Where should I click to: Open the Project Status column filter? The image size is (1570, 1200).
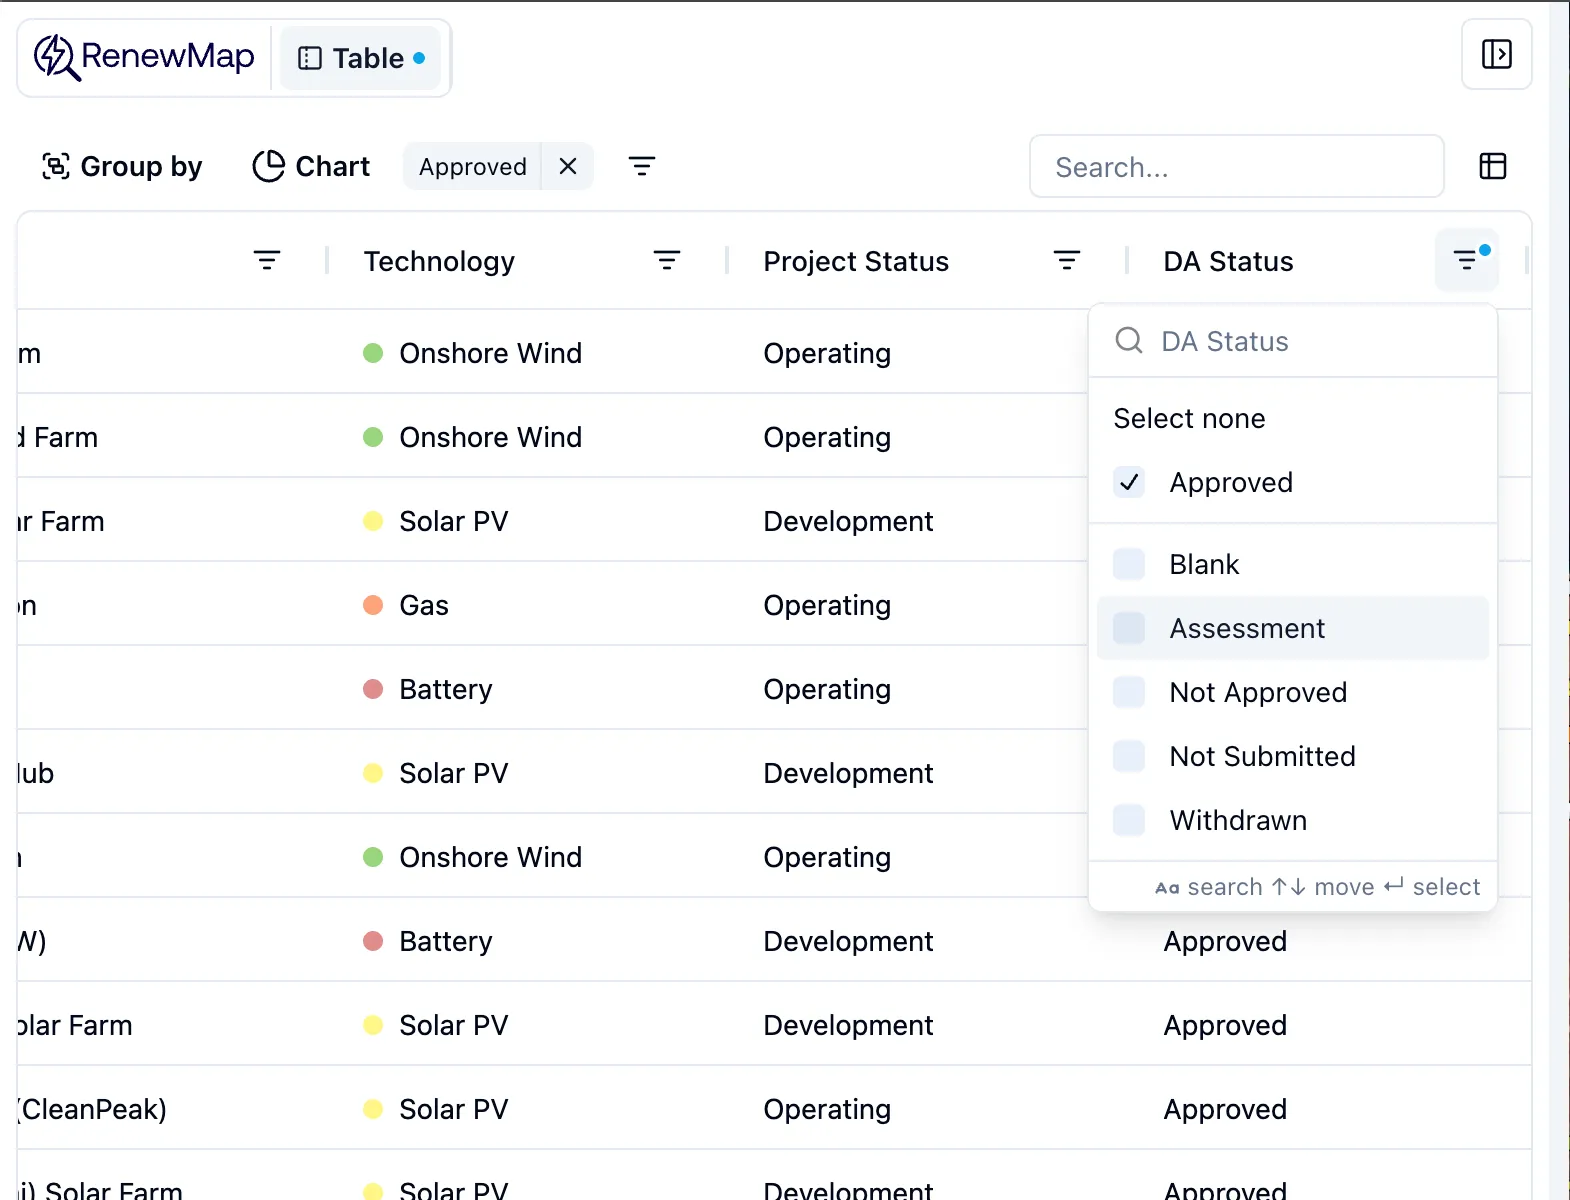click(1067, 261)
